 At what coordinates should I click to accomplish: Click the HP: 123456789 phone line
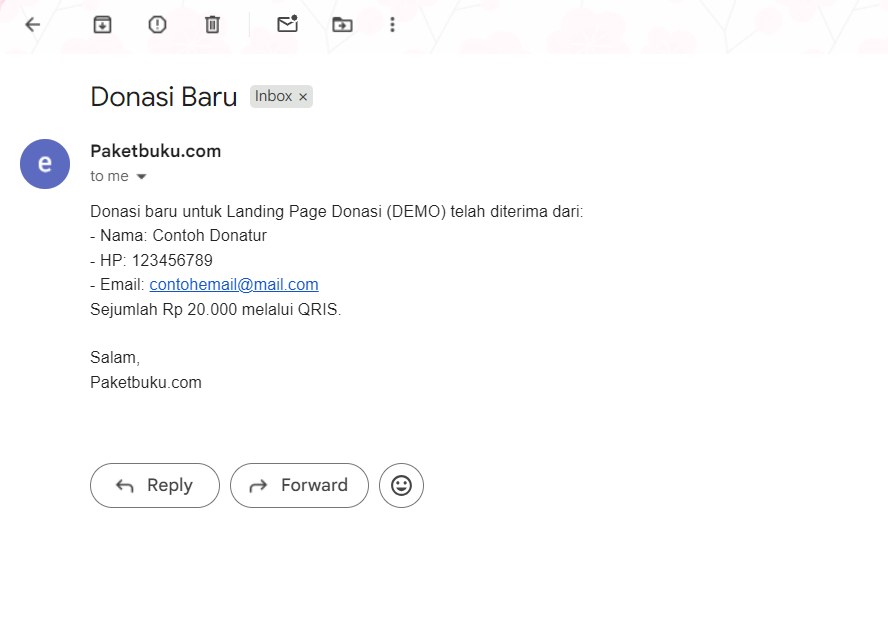151,260
